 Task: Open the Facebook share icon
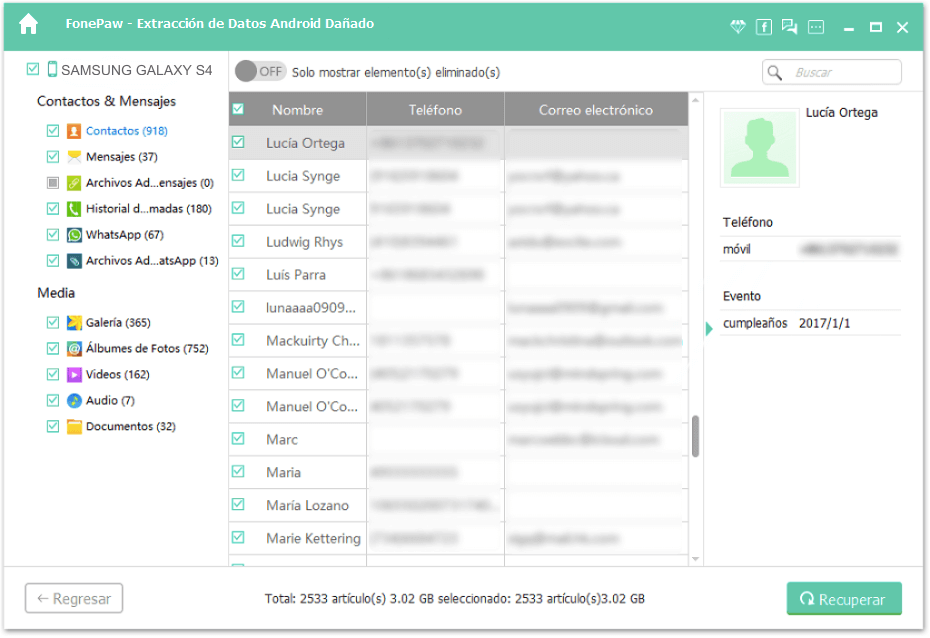tap(764, 27)
